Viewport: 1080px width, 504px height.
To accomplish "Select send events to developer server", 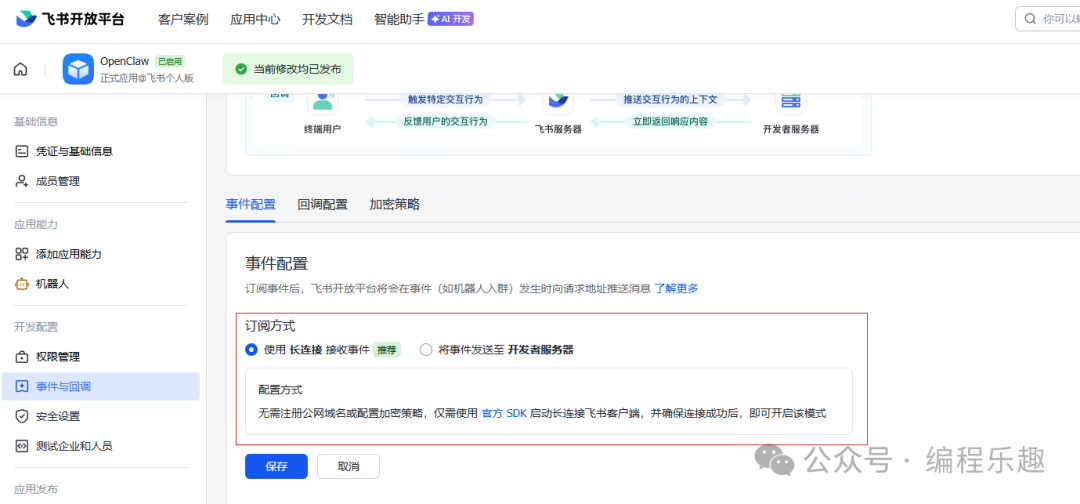I will (426, 350).
